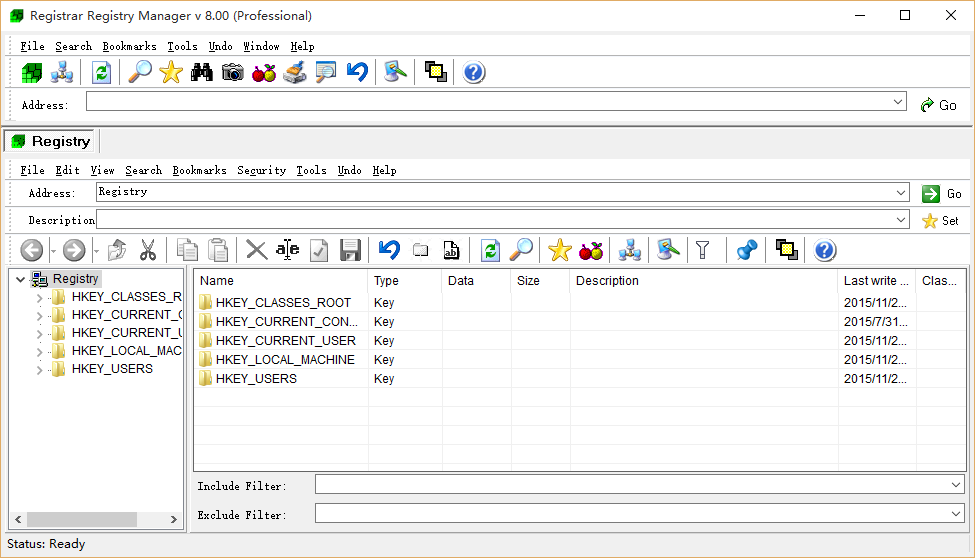The width and height of the screenshot is (975, 558).
Task: Open the Description field dropdown
Action: pyautogui.click(x=900, y=220)
